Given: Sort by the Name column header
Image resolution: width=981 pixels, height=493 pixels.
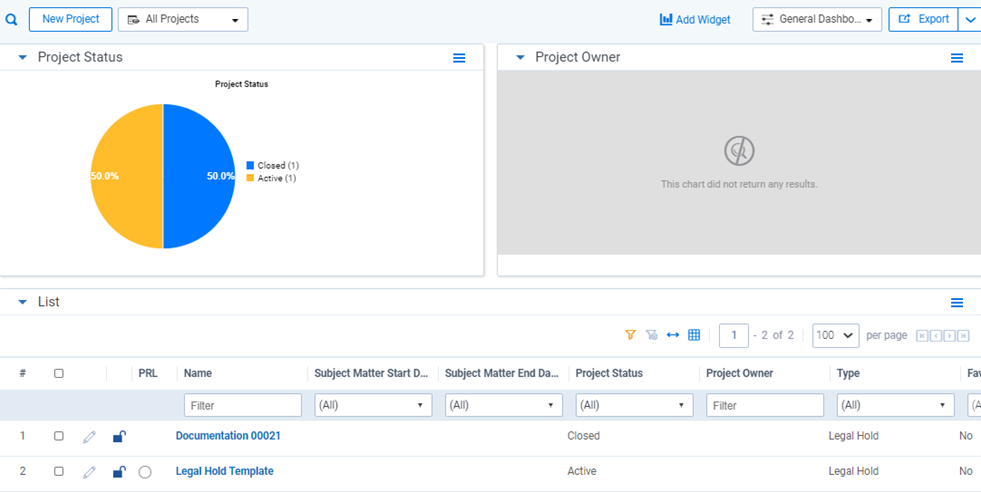Looking at the screenshot, I should click(198, 374).
